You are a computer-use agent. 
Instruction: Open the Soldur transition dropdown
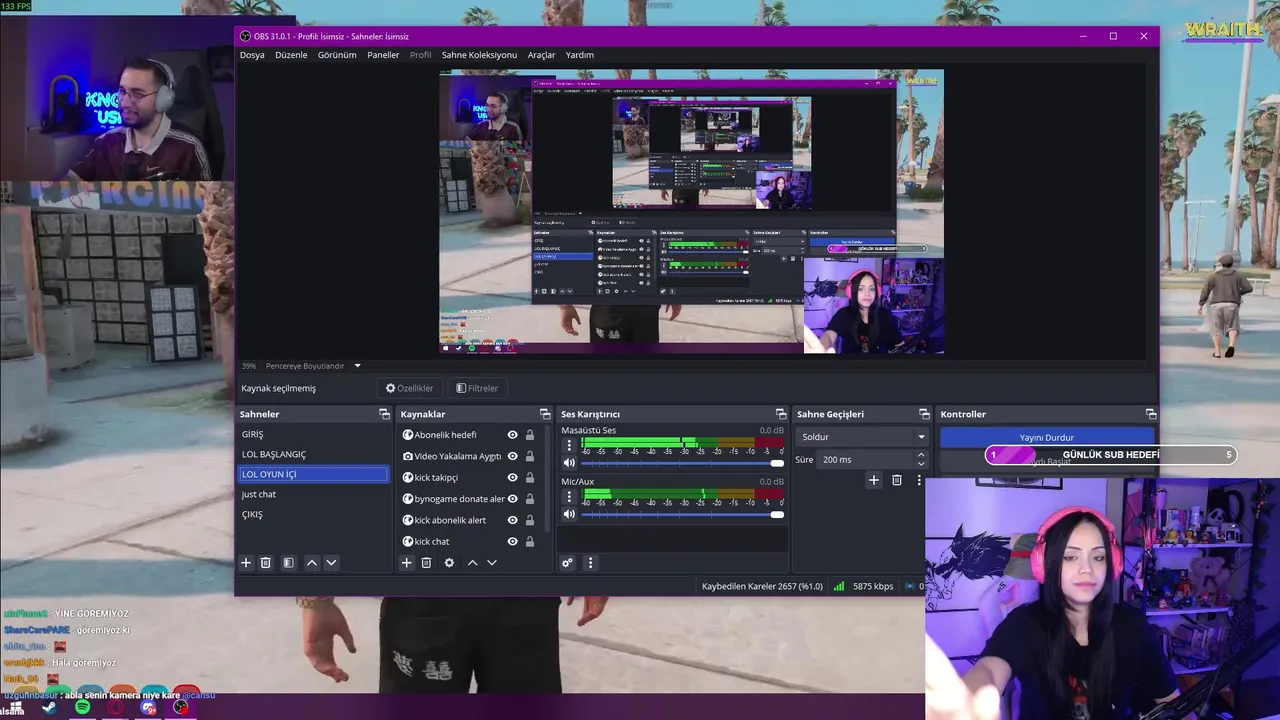point(863,437)
